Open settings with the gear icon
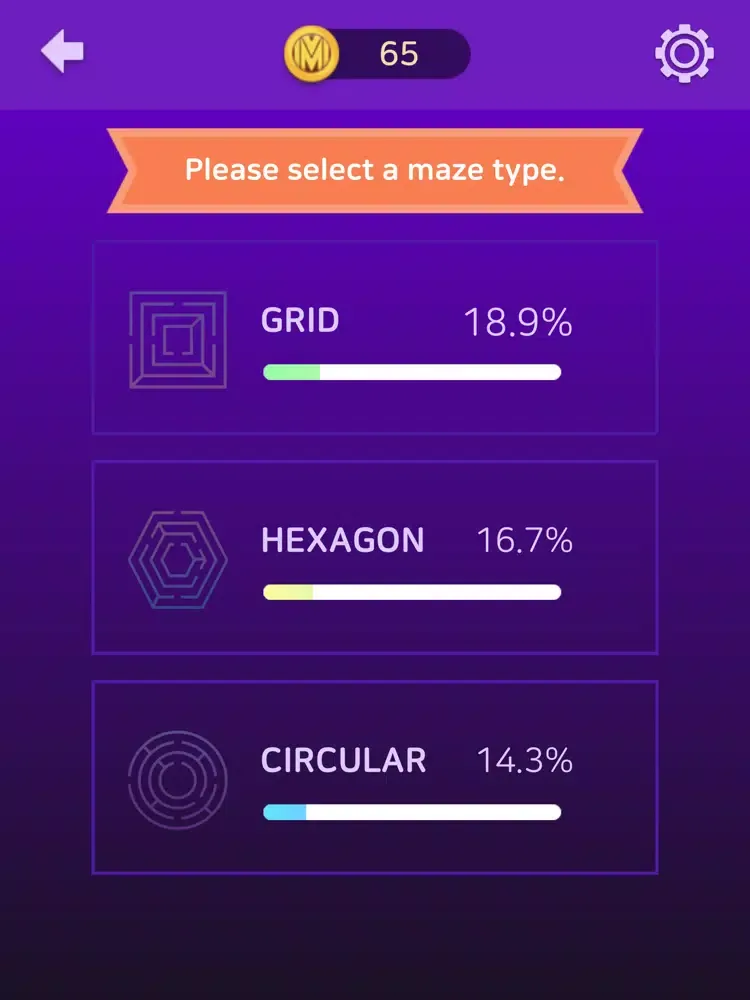This screenshot has height=1000, width=750. coord(684,53)
